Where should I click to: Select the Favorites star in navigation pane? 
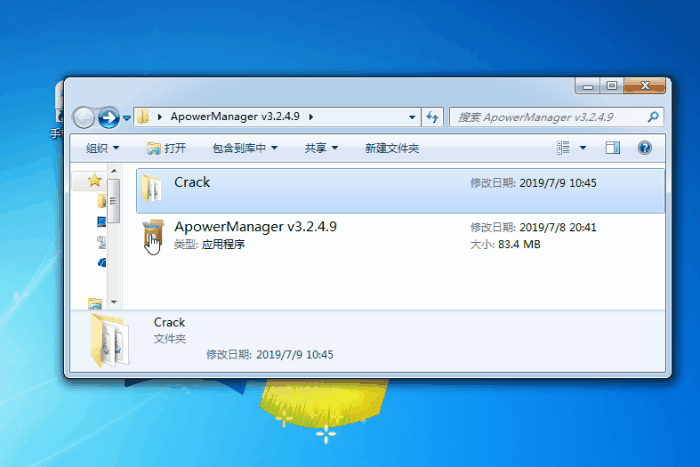[x=94, y=180]
